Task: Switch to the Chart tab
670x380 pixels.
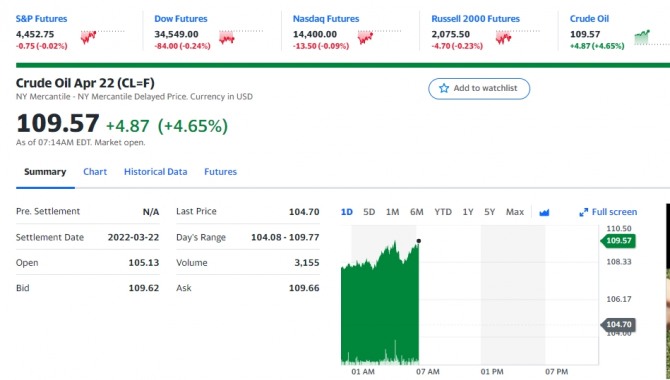Action: pos(95,172)
